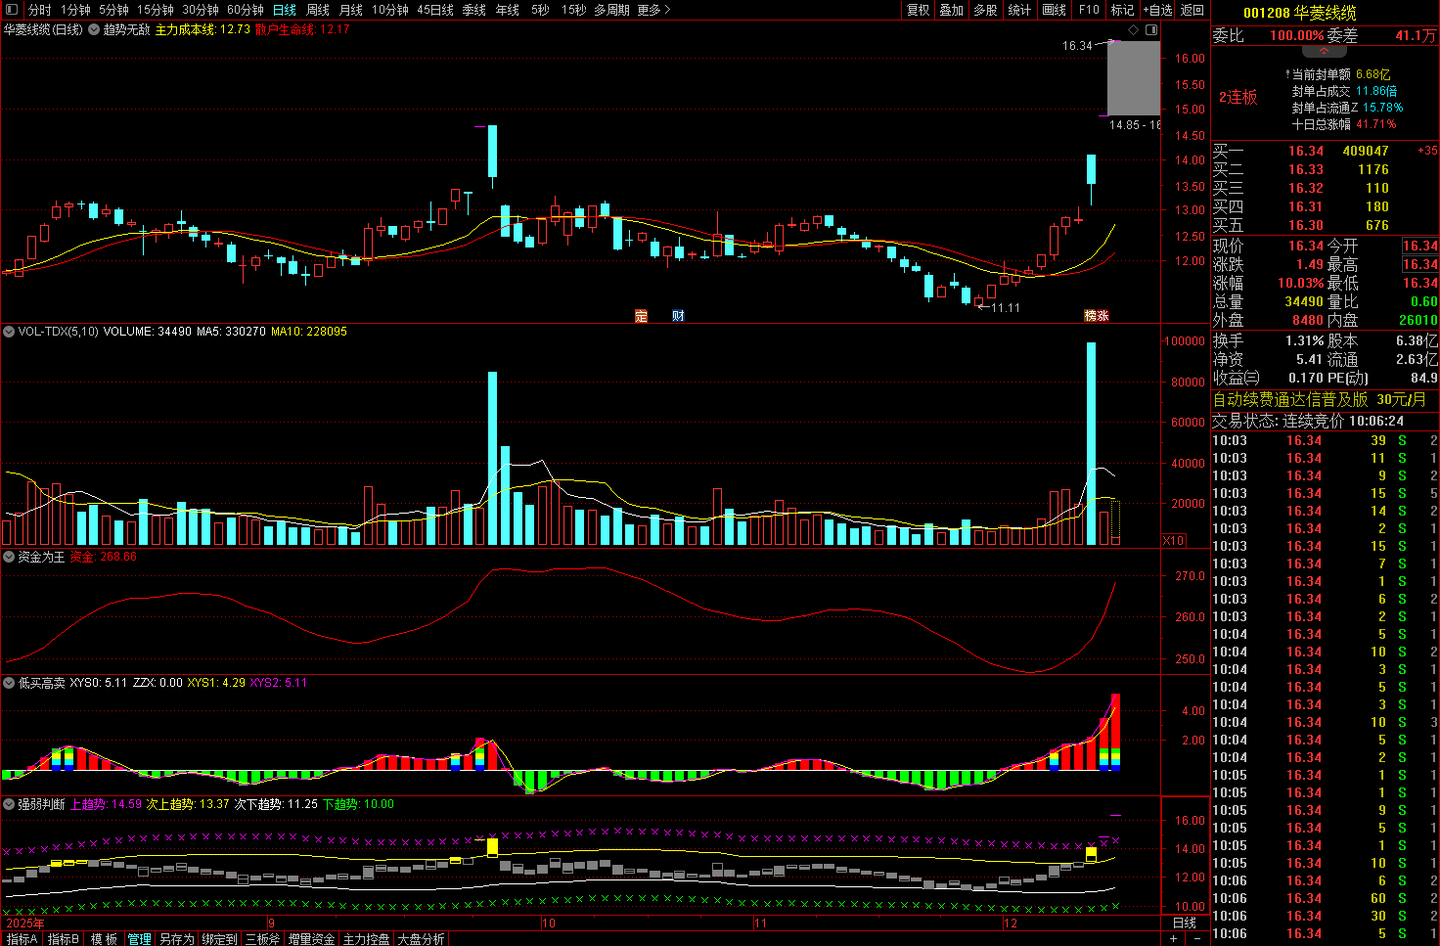
Task: Click the 返回 back button
Action: pos(1192,10)
